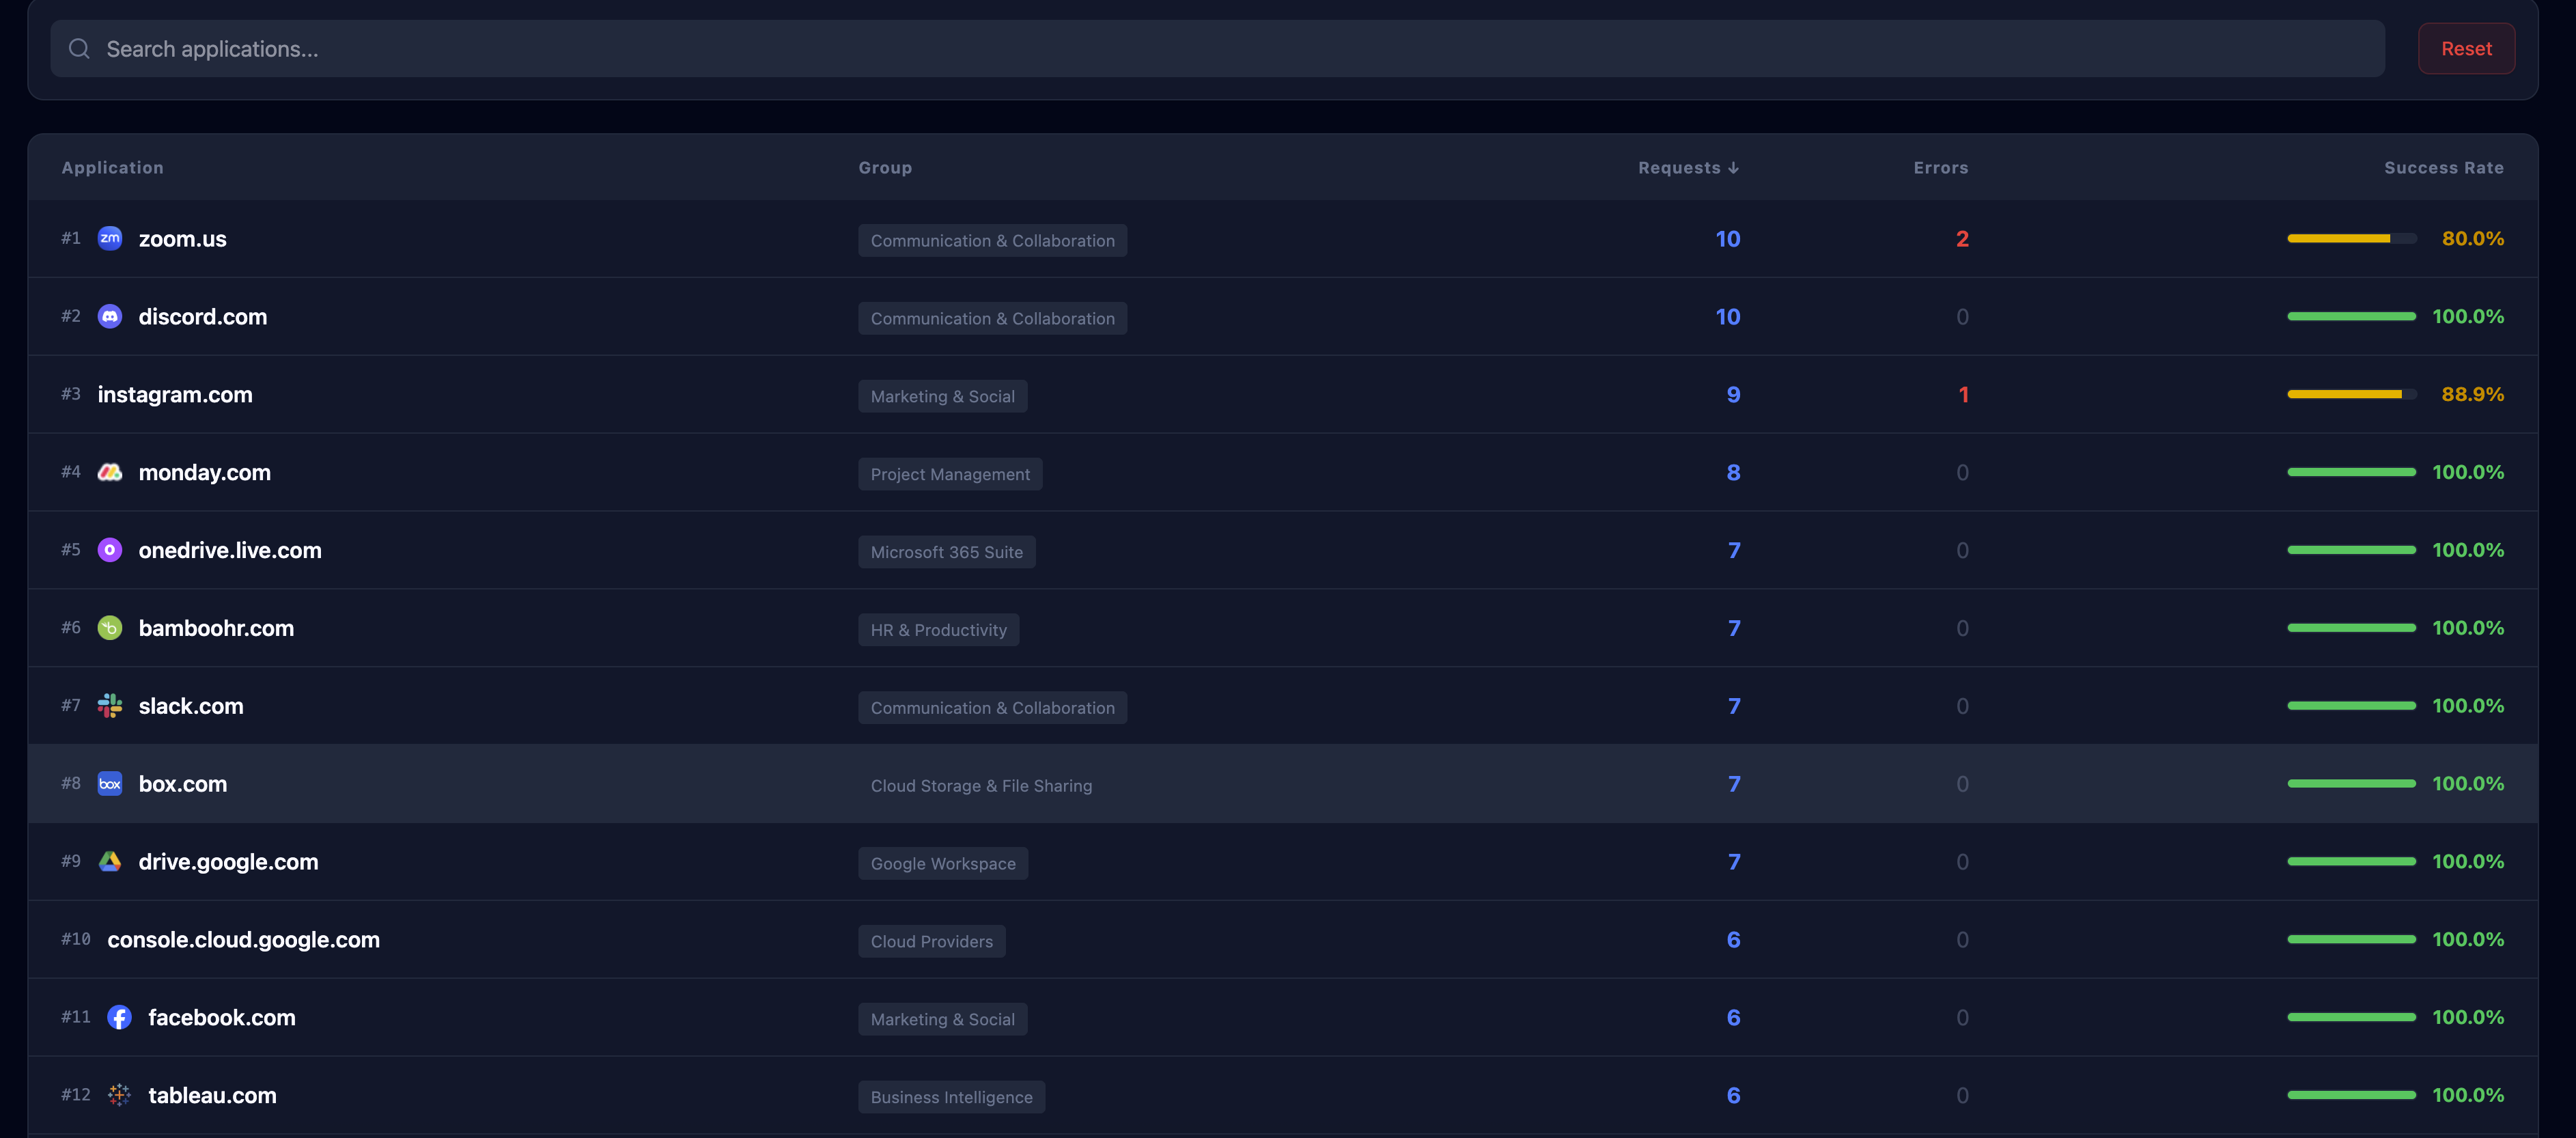The image size is (2576, 1138).
Task: Click the OneDrive icon
Action: coord(110,549)
